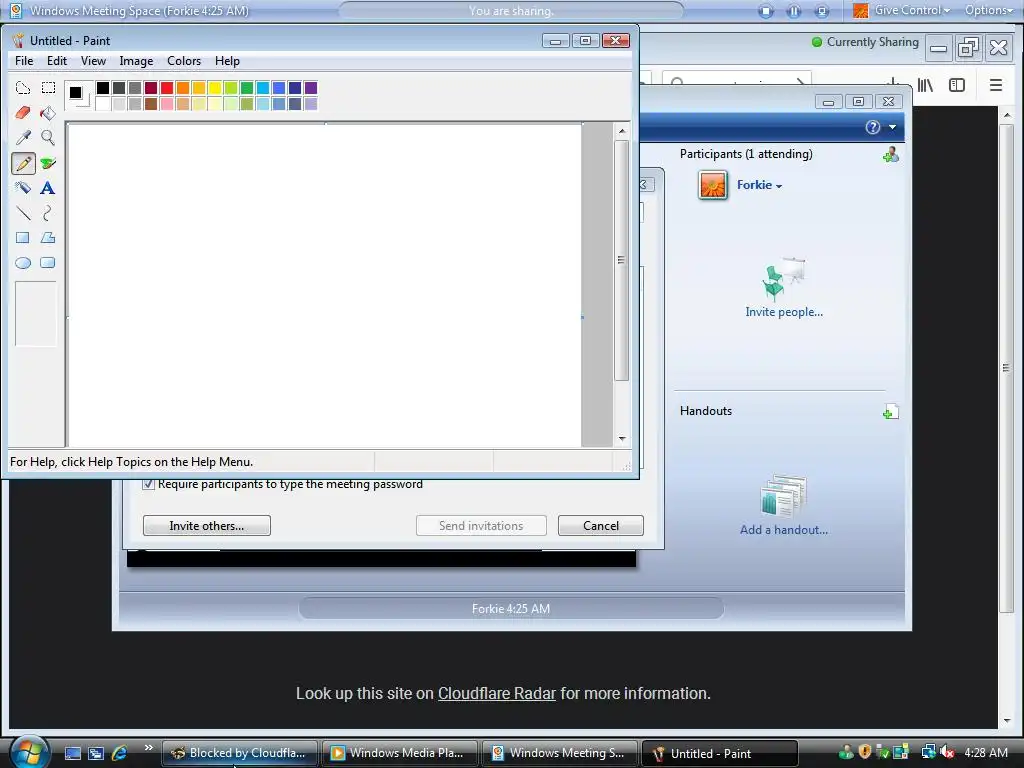Stop sharing using the stop icon
The image size is (1024, 768).
(766, 11)
